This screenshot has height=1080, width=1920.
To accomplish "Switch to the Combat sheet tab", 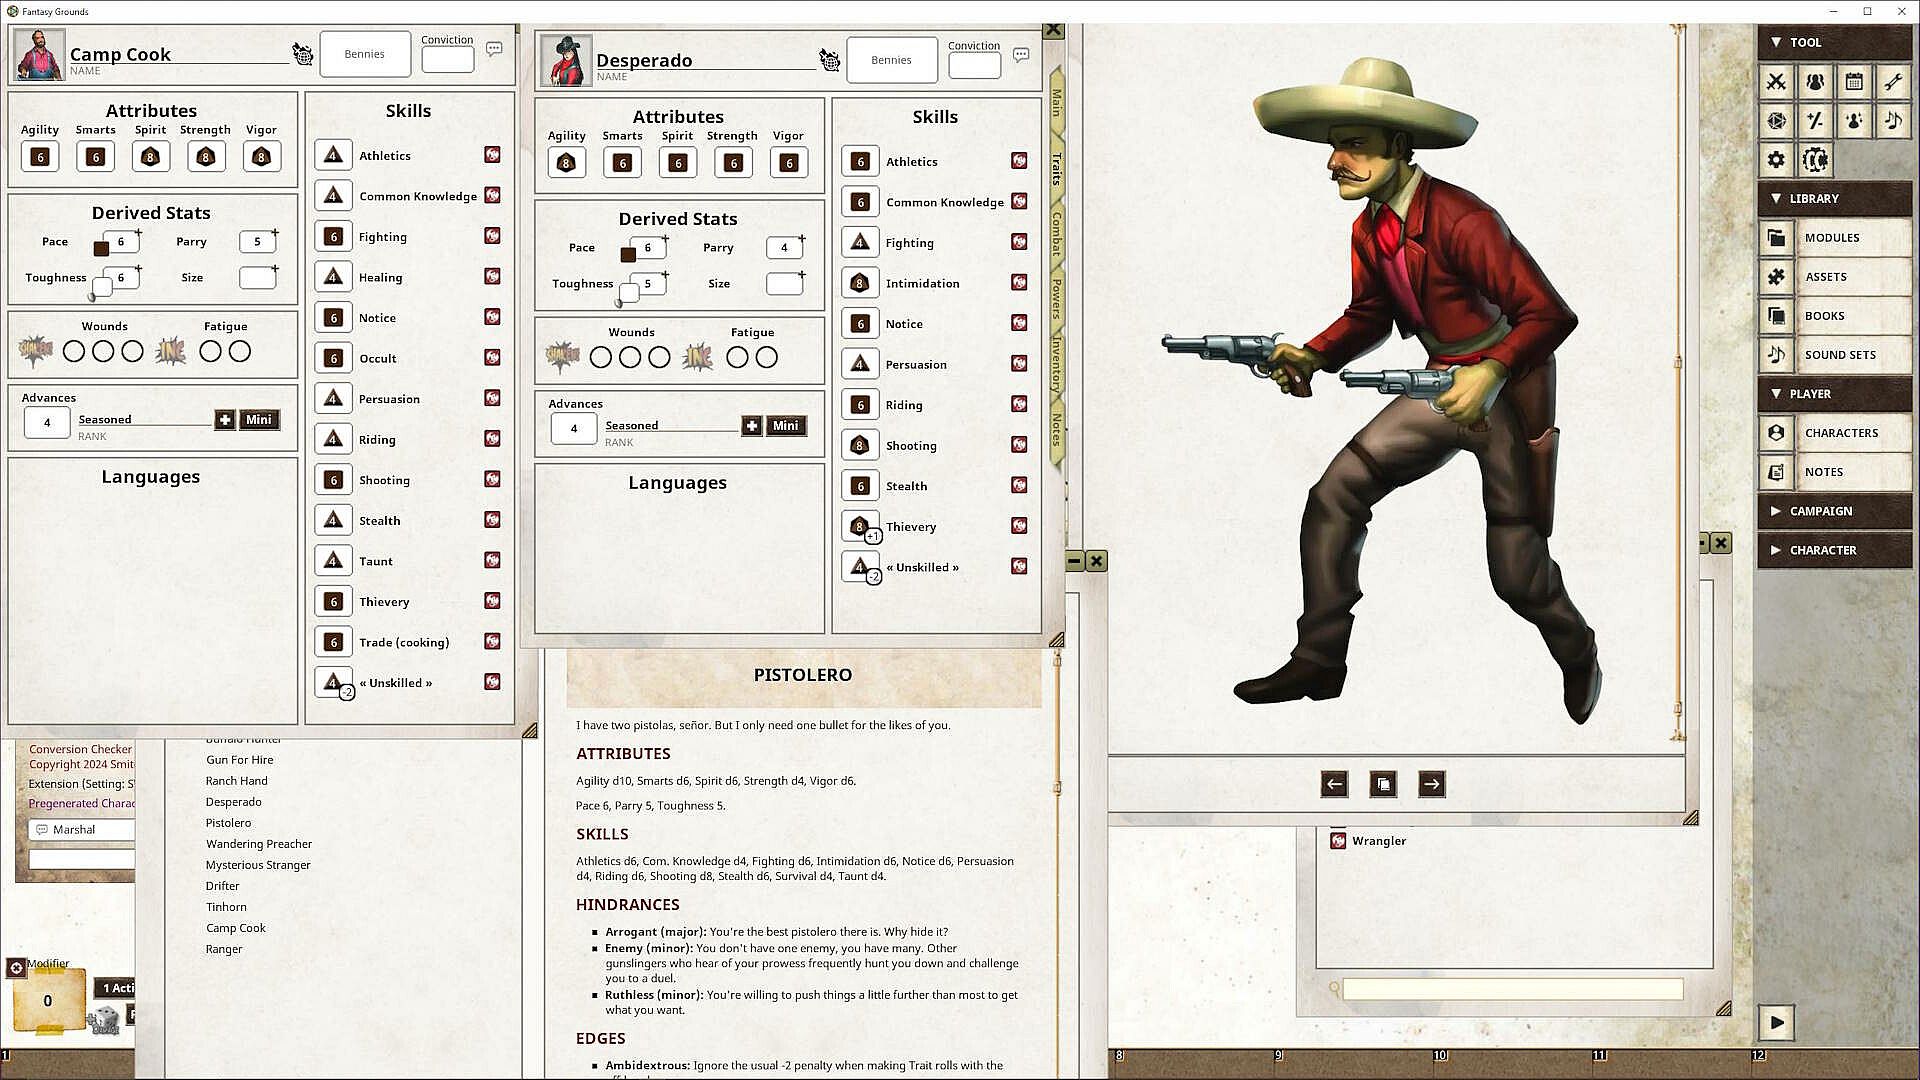I will 1056,233.
